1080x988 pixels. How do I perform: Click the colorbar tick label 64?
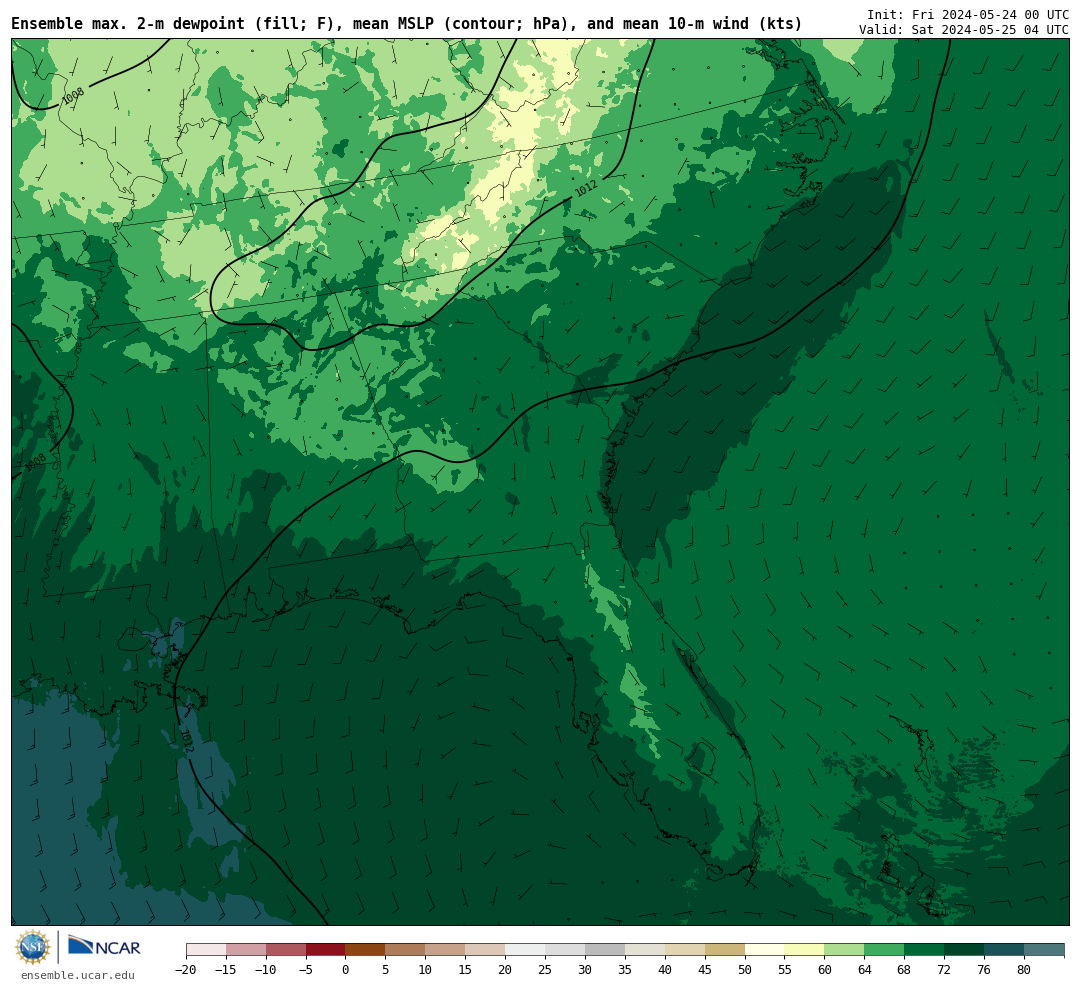pos(864,969)
